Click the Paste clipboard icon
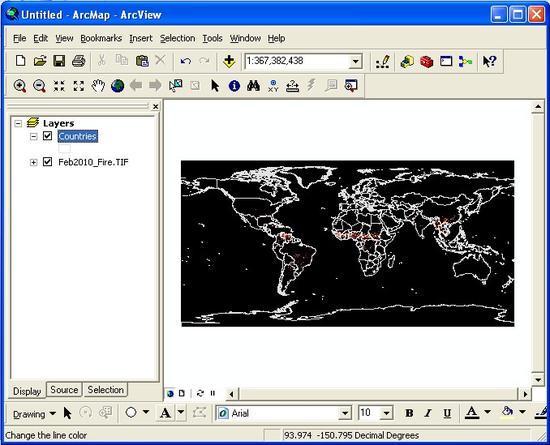This screenshot has width=550, height=445. (x=142, y=61)
